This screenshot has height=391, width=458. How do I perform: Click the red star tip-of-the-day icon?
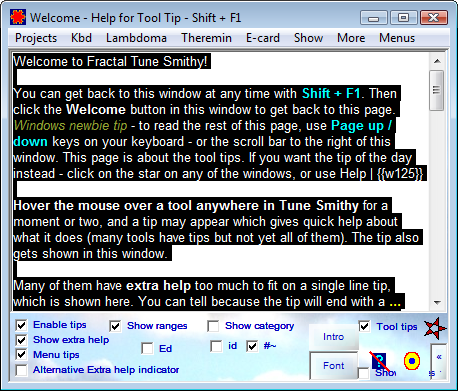coord(435,328)
